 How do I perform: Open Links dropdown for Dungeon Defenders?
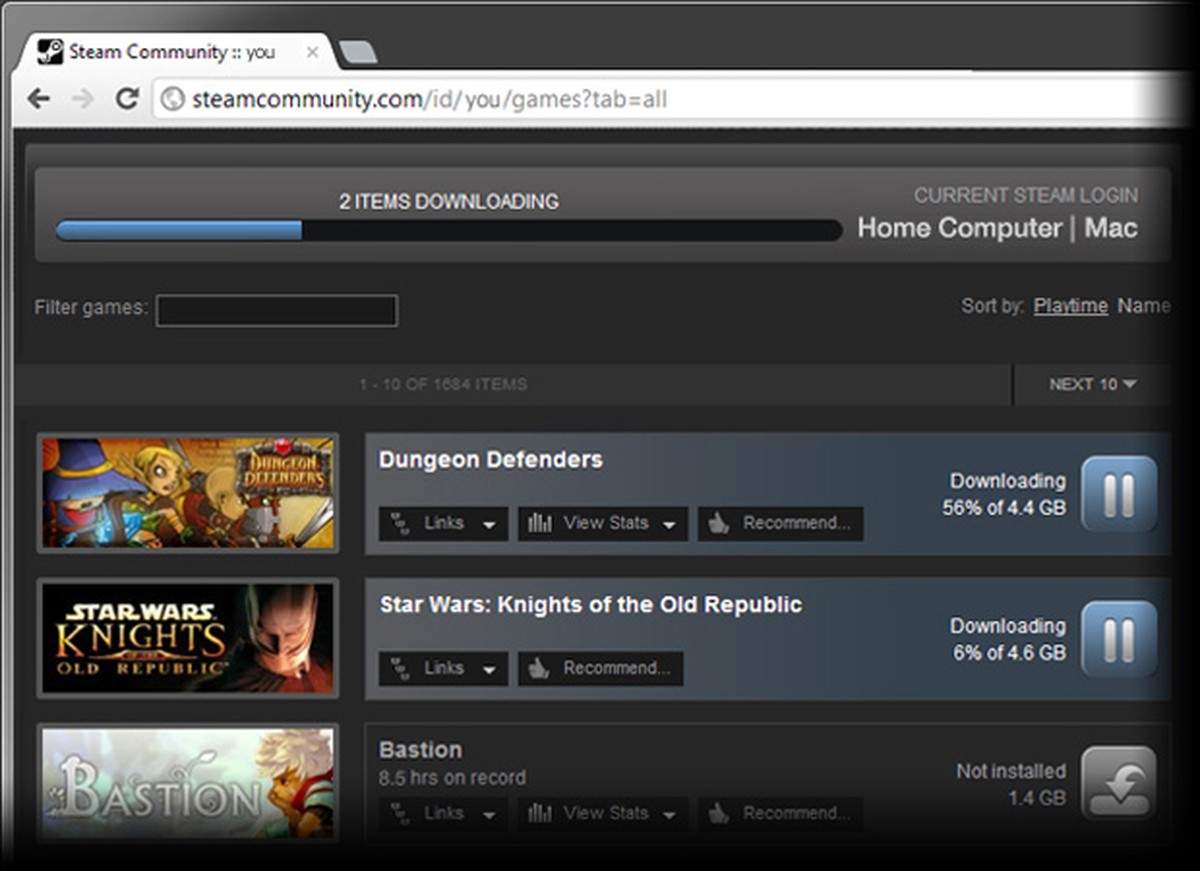[x=443, y=523]
